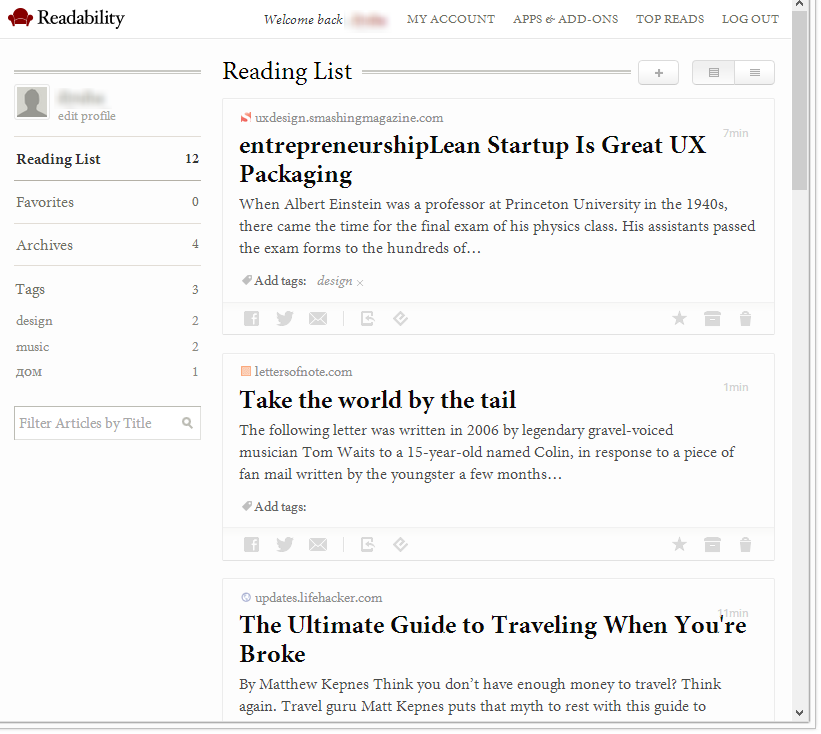Open the Favorites section in sidebar
The image size is (821, 734).
click(x=45, y=202)
